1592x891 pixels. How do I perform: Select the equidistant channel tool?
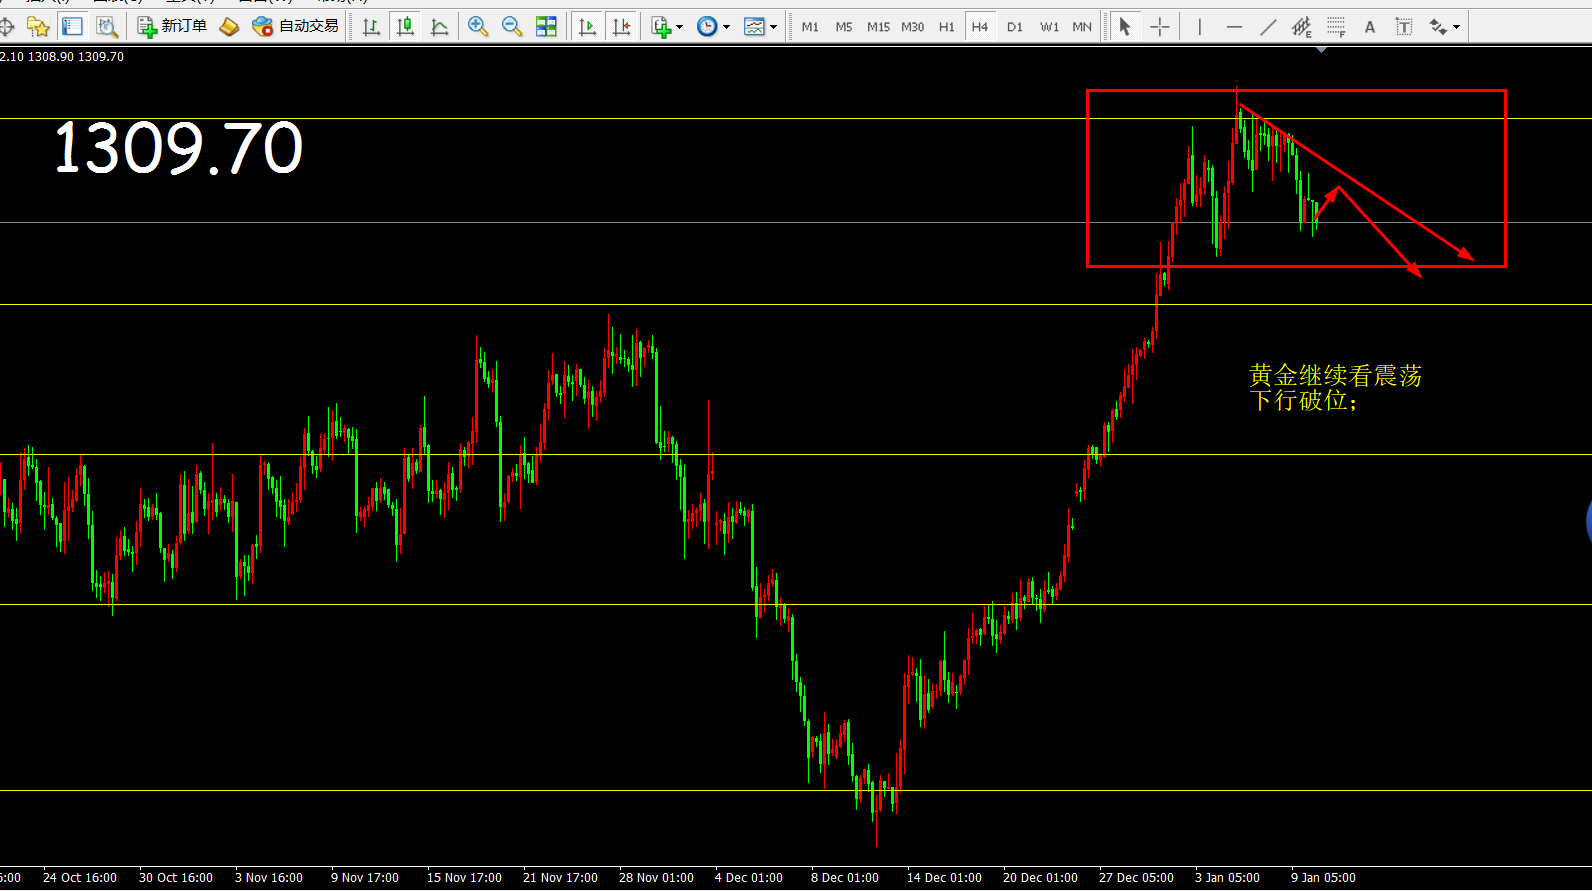(1301, 27)
